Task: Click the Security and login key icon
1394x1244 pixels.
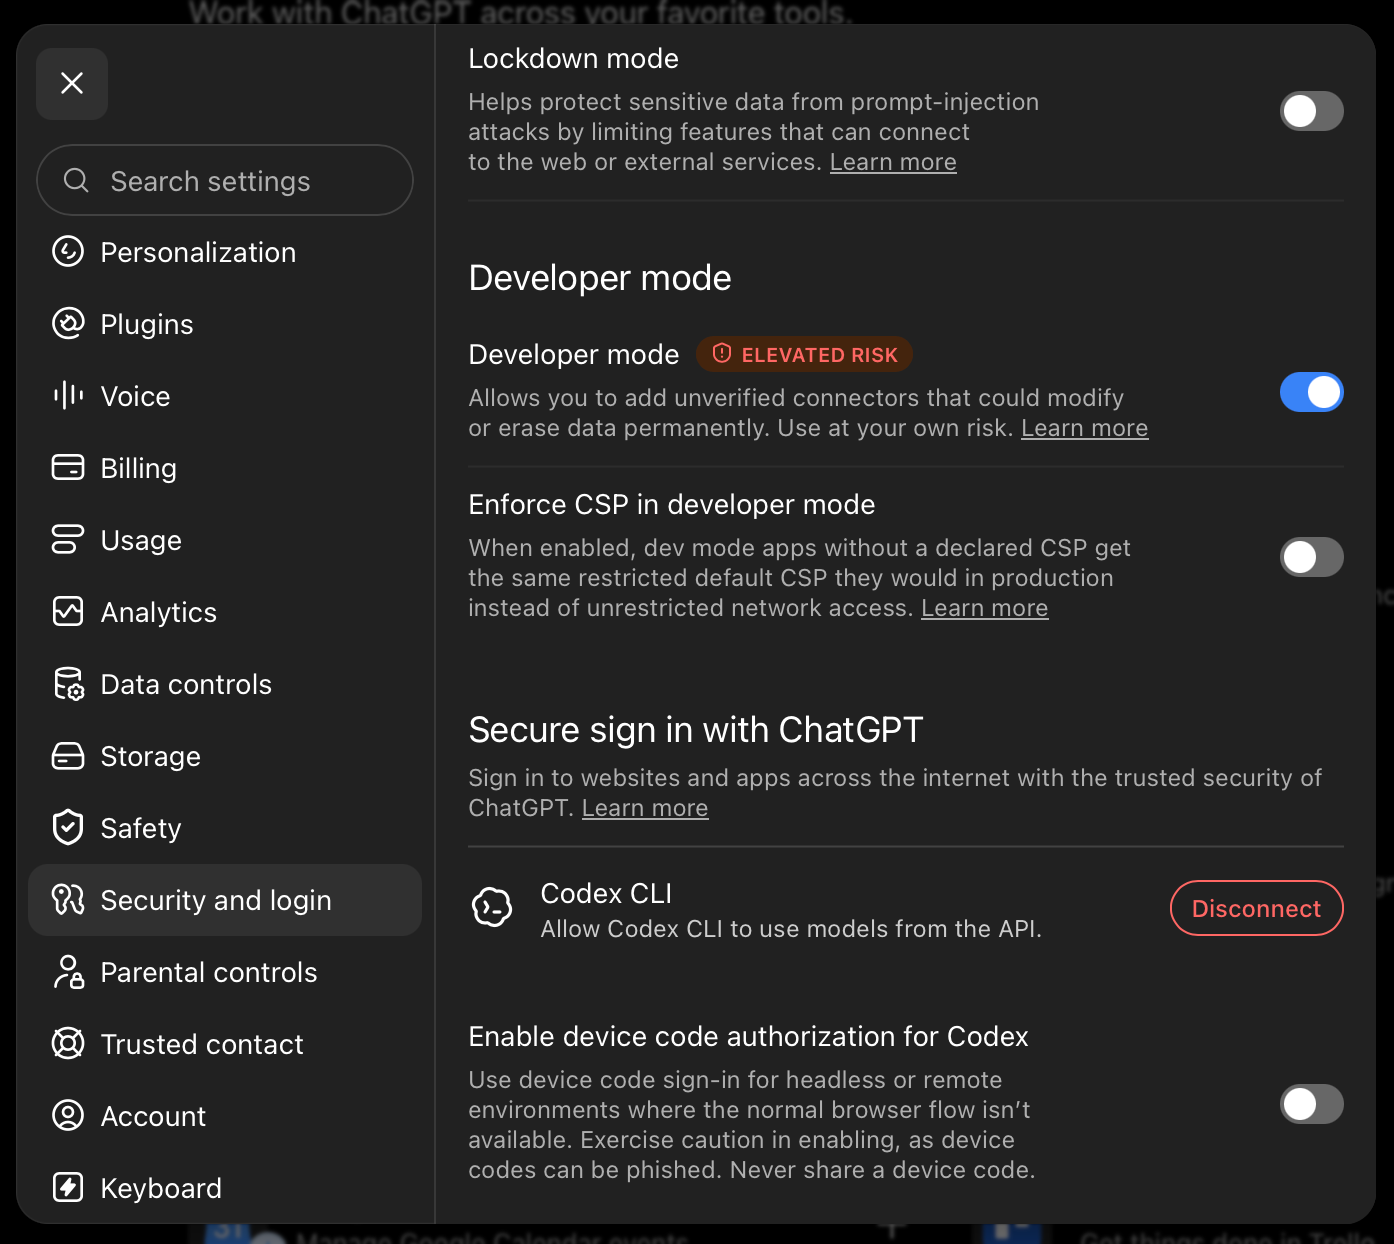Action: [68, 900]
